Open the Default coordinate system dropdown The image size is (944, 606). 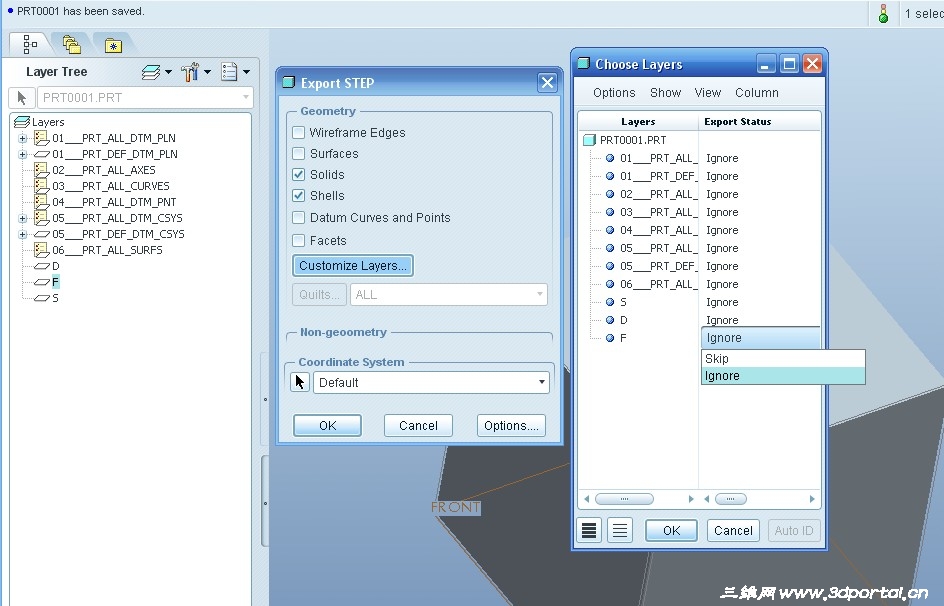click(x=431, y=383)
